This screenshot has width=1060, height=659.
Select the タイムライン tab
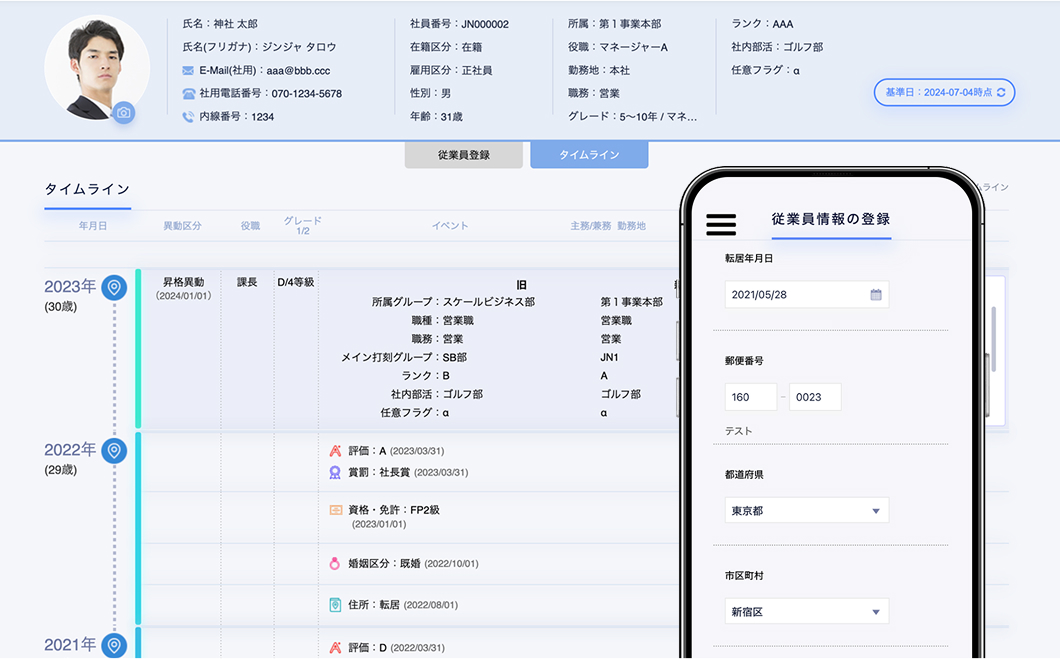point(589,155)
